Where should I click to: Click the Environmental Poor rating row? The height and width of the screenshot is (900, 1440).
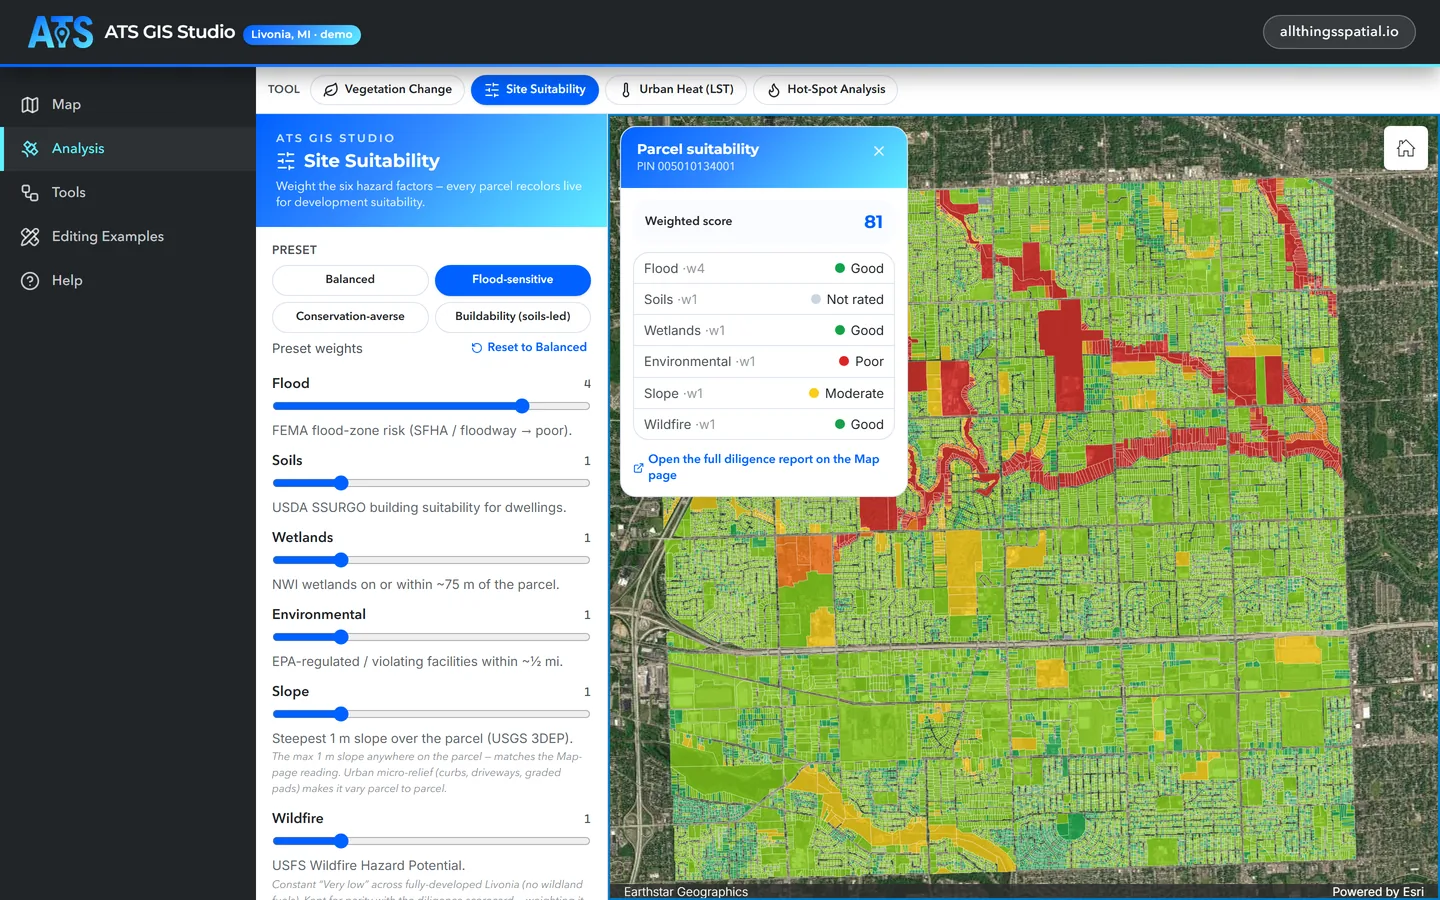764,362
